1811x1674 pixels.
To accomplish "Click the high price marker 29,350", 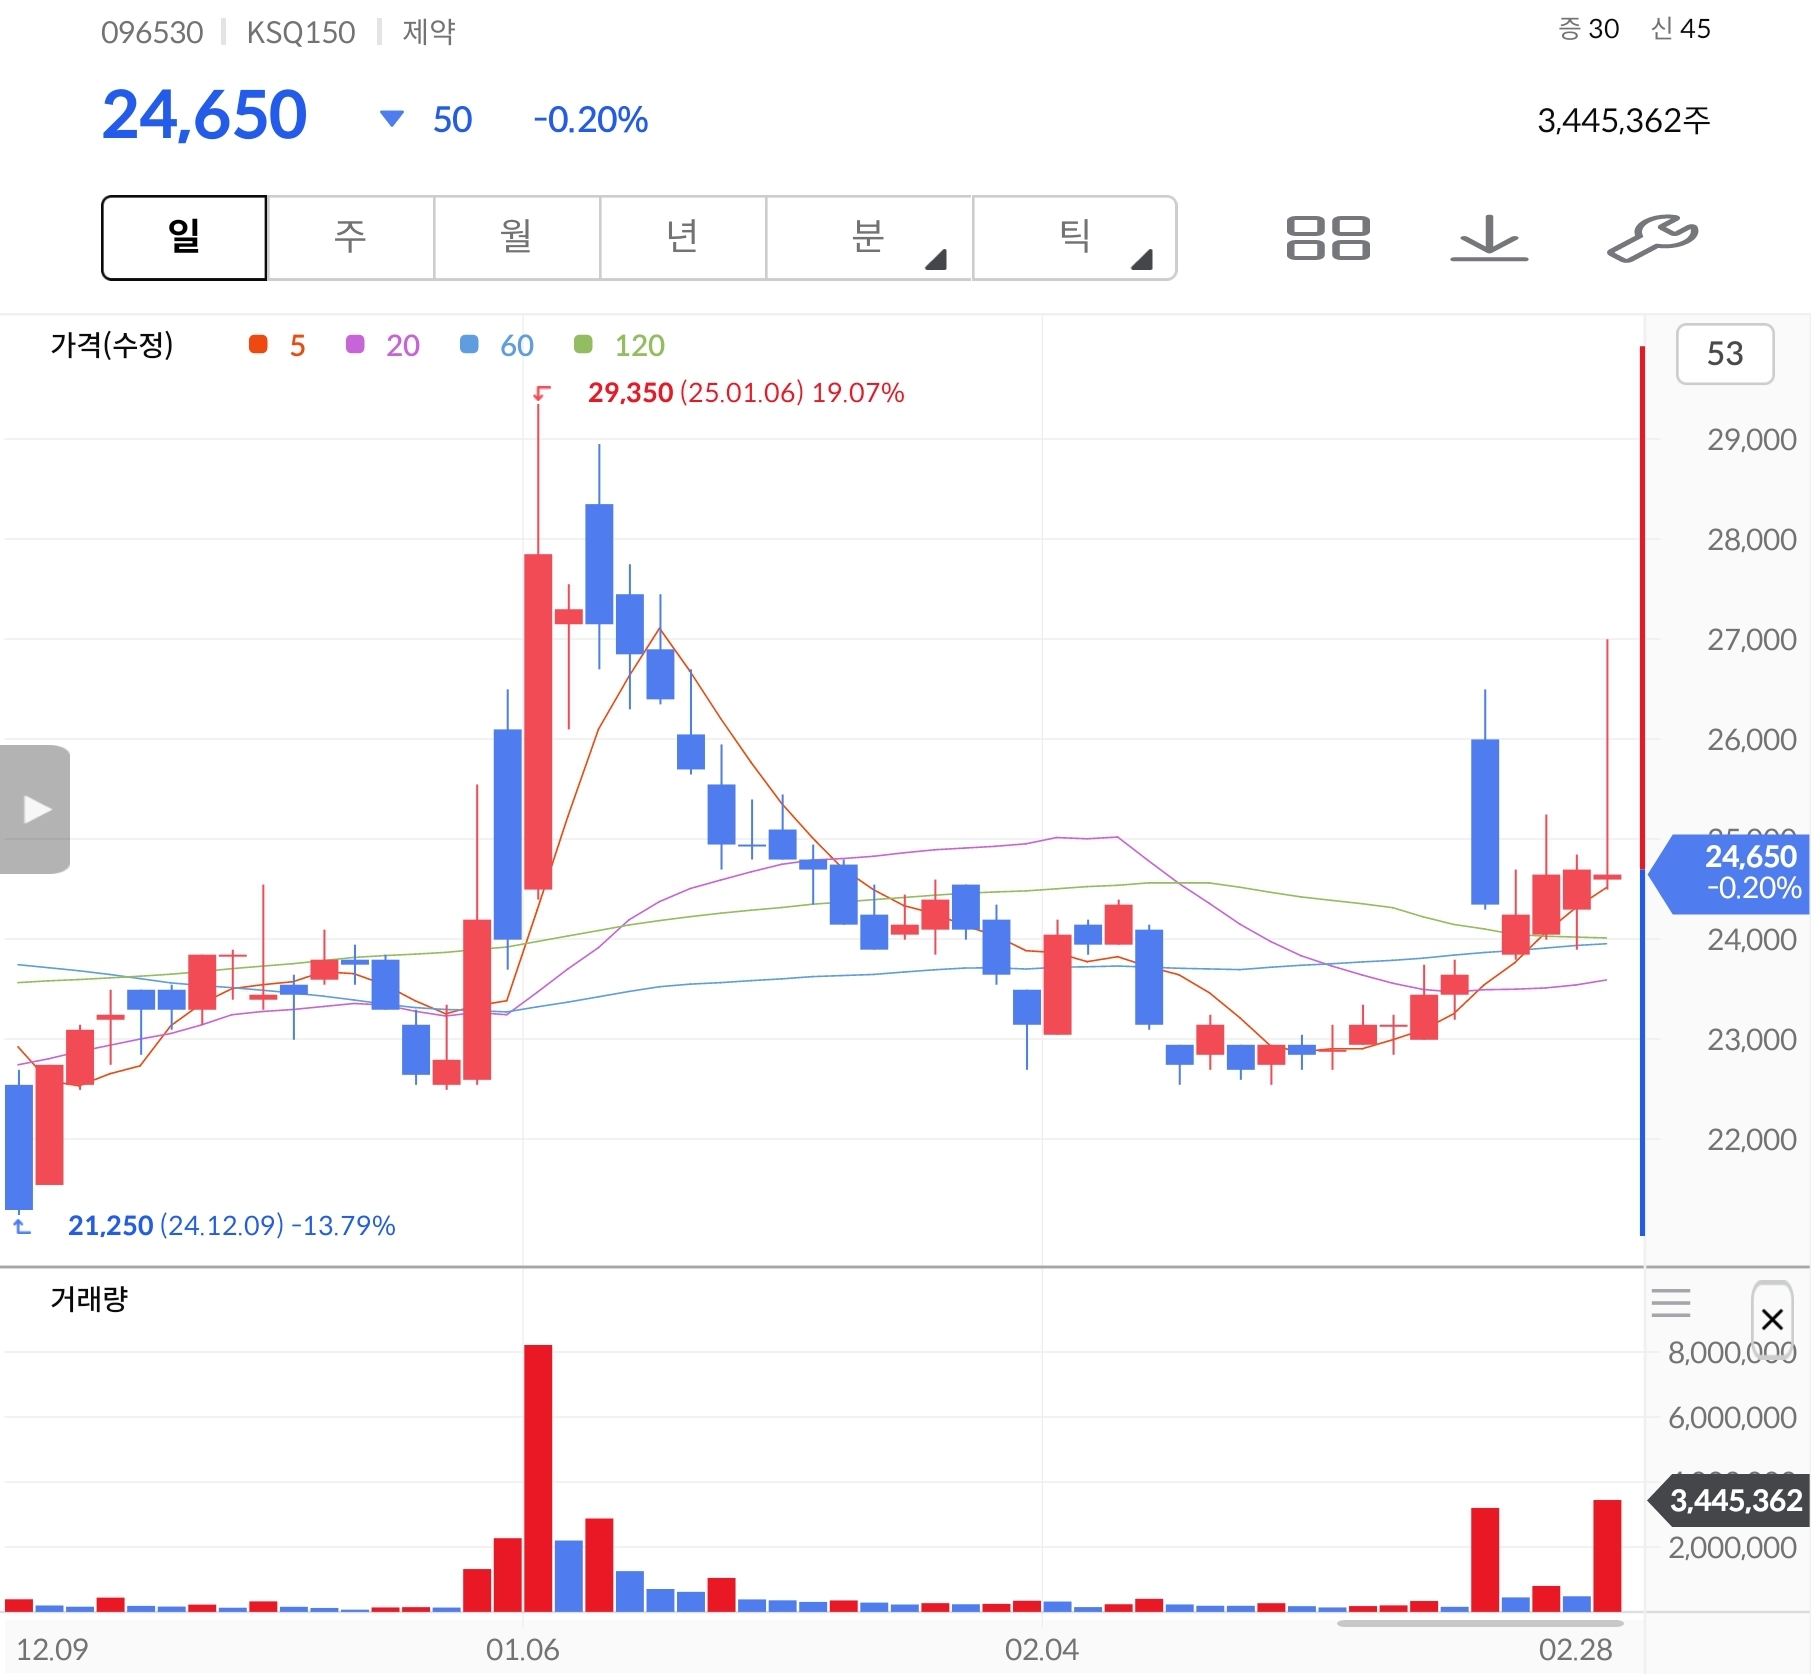I will click(630, 393).
